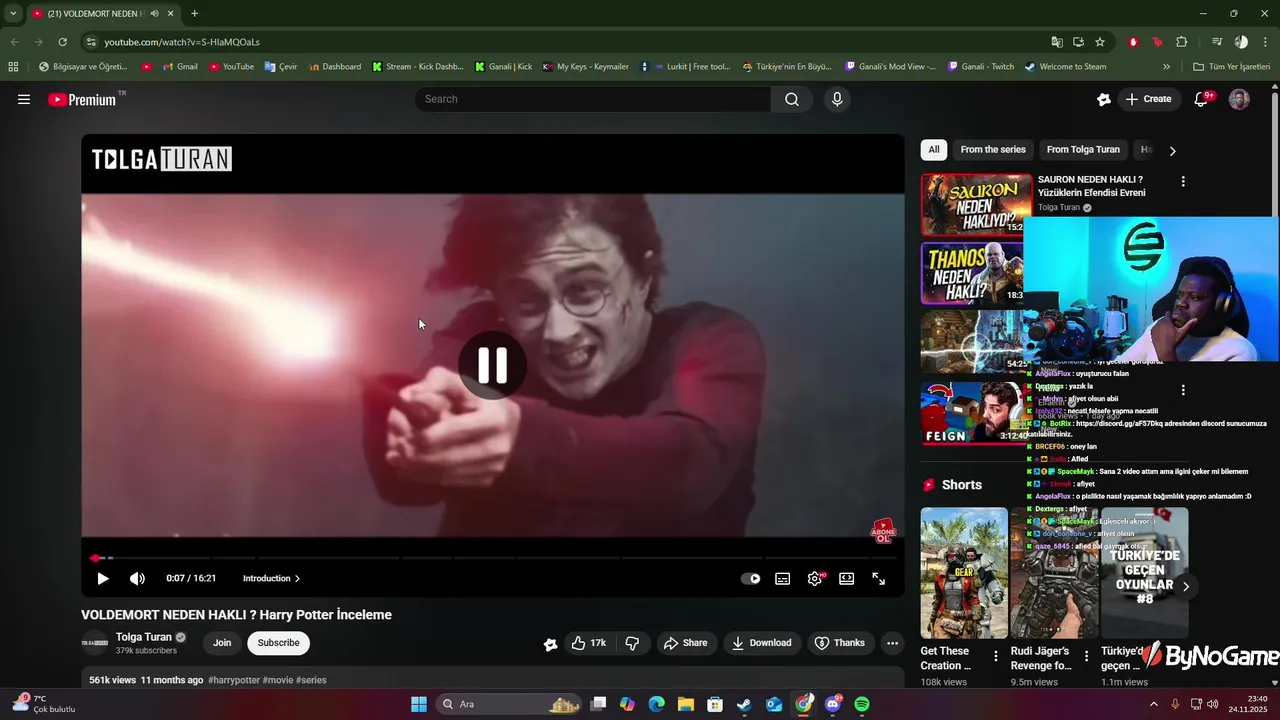This screenshot has width=1280, height=720.
Task: Open SAURON NEDEN HAKLI video thumbnail
Action: point(976,205)
